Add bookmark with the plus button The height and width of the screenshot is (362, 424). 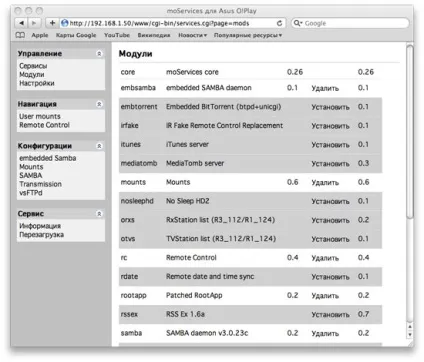click(x=52, y=23)
